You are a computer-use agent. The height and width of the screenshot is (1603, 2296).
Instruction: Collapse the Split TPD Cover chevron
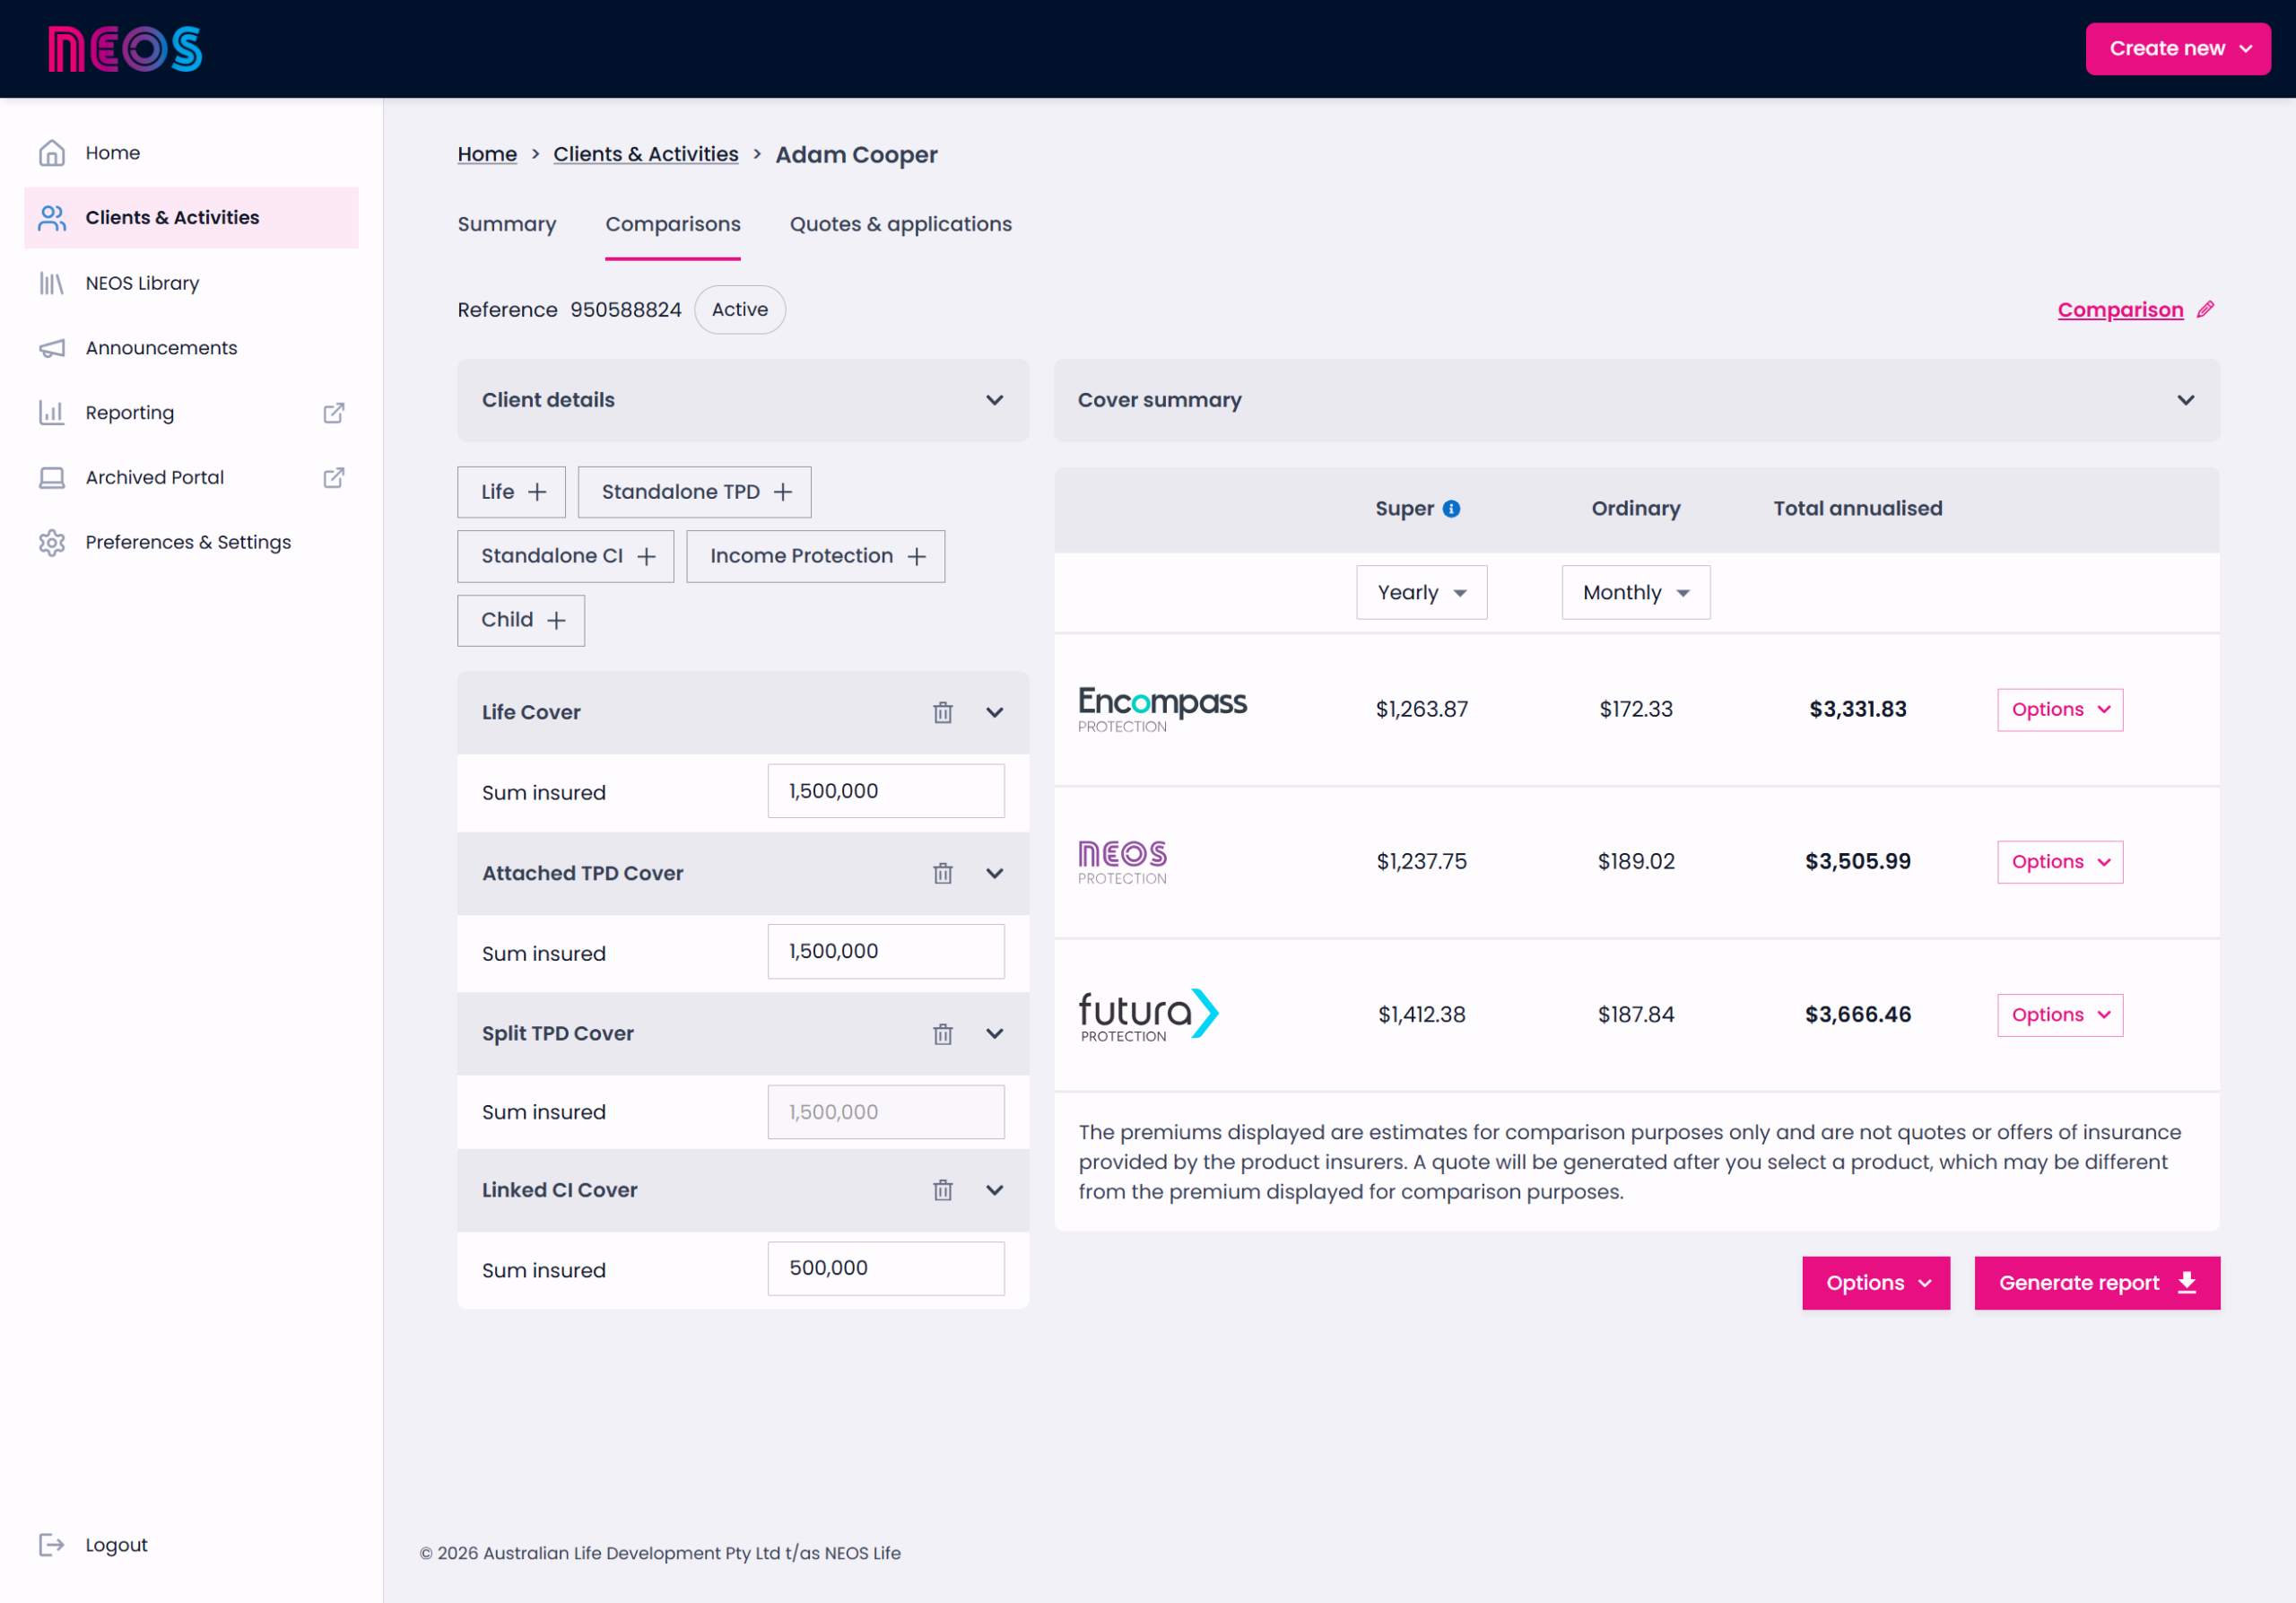point(995,1034)
